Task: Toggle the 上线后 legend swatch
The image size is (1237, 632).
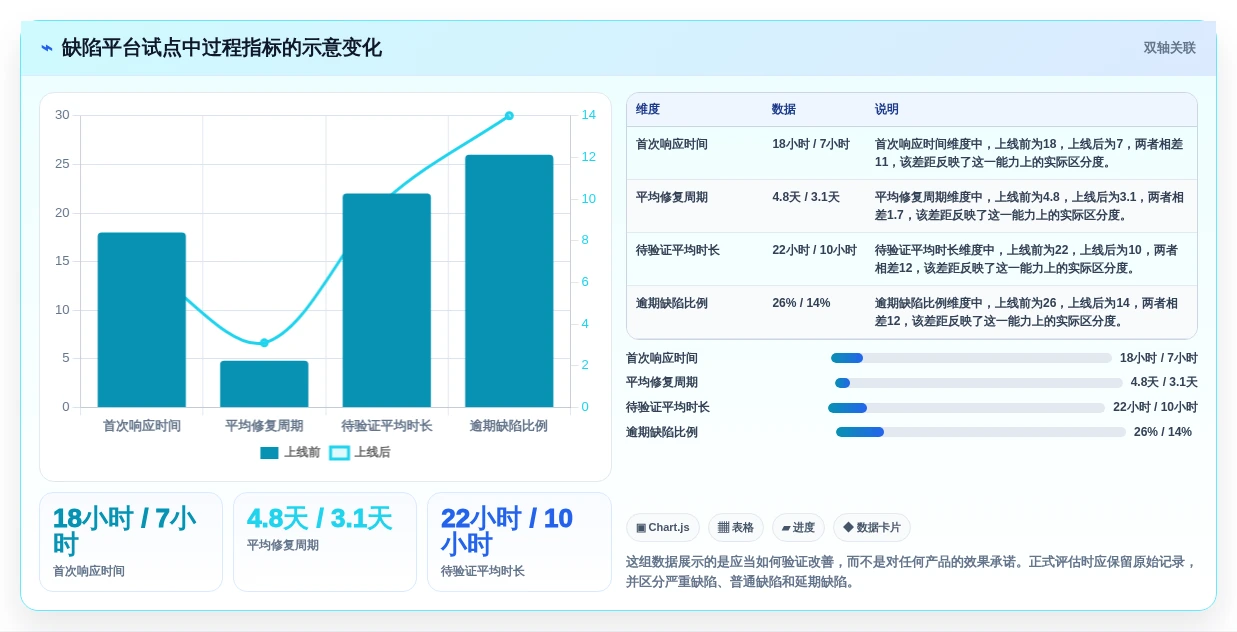Action: (339, 453)
